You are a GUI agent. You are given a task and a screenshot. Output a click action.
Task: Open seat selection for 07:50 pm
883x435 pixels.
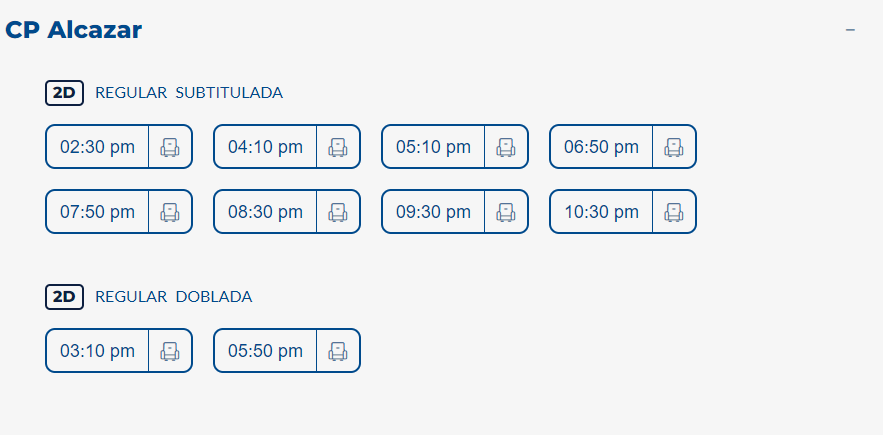[170, 212]
